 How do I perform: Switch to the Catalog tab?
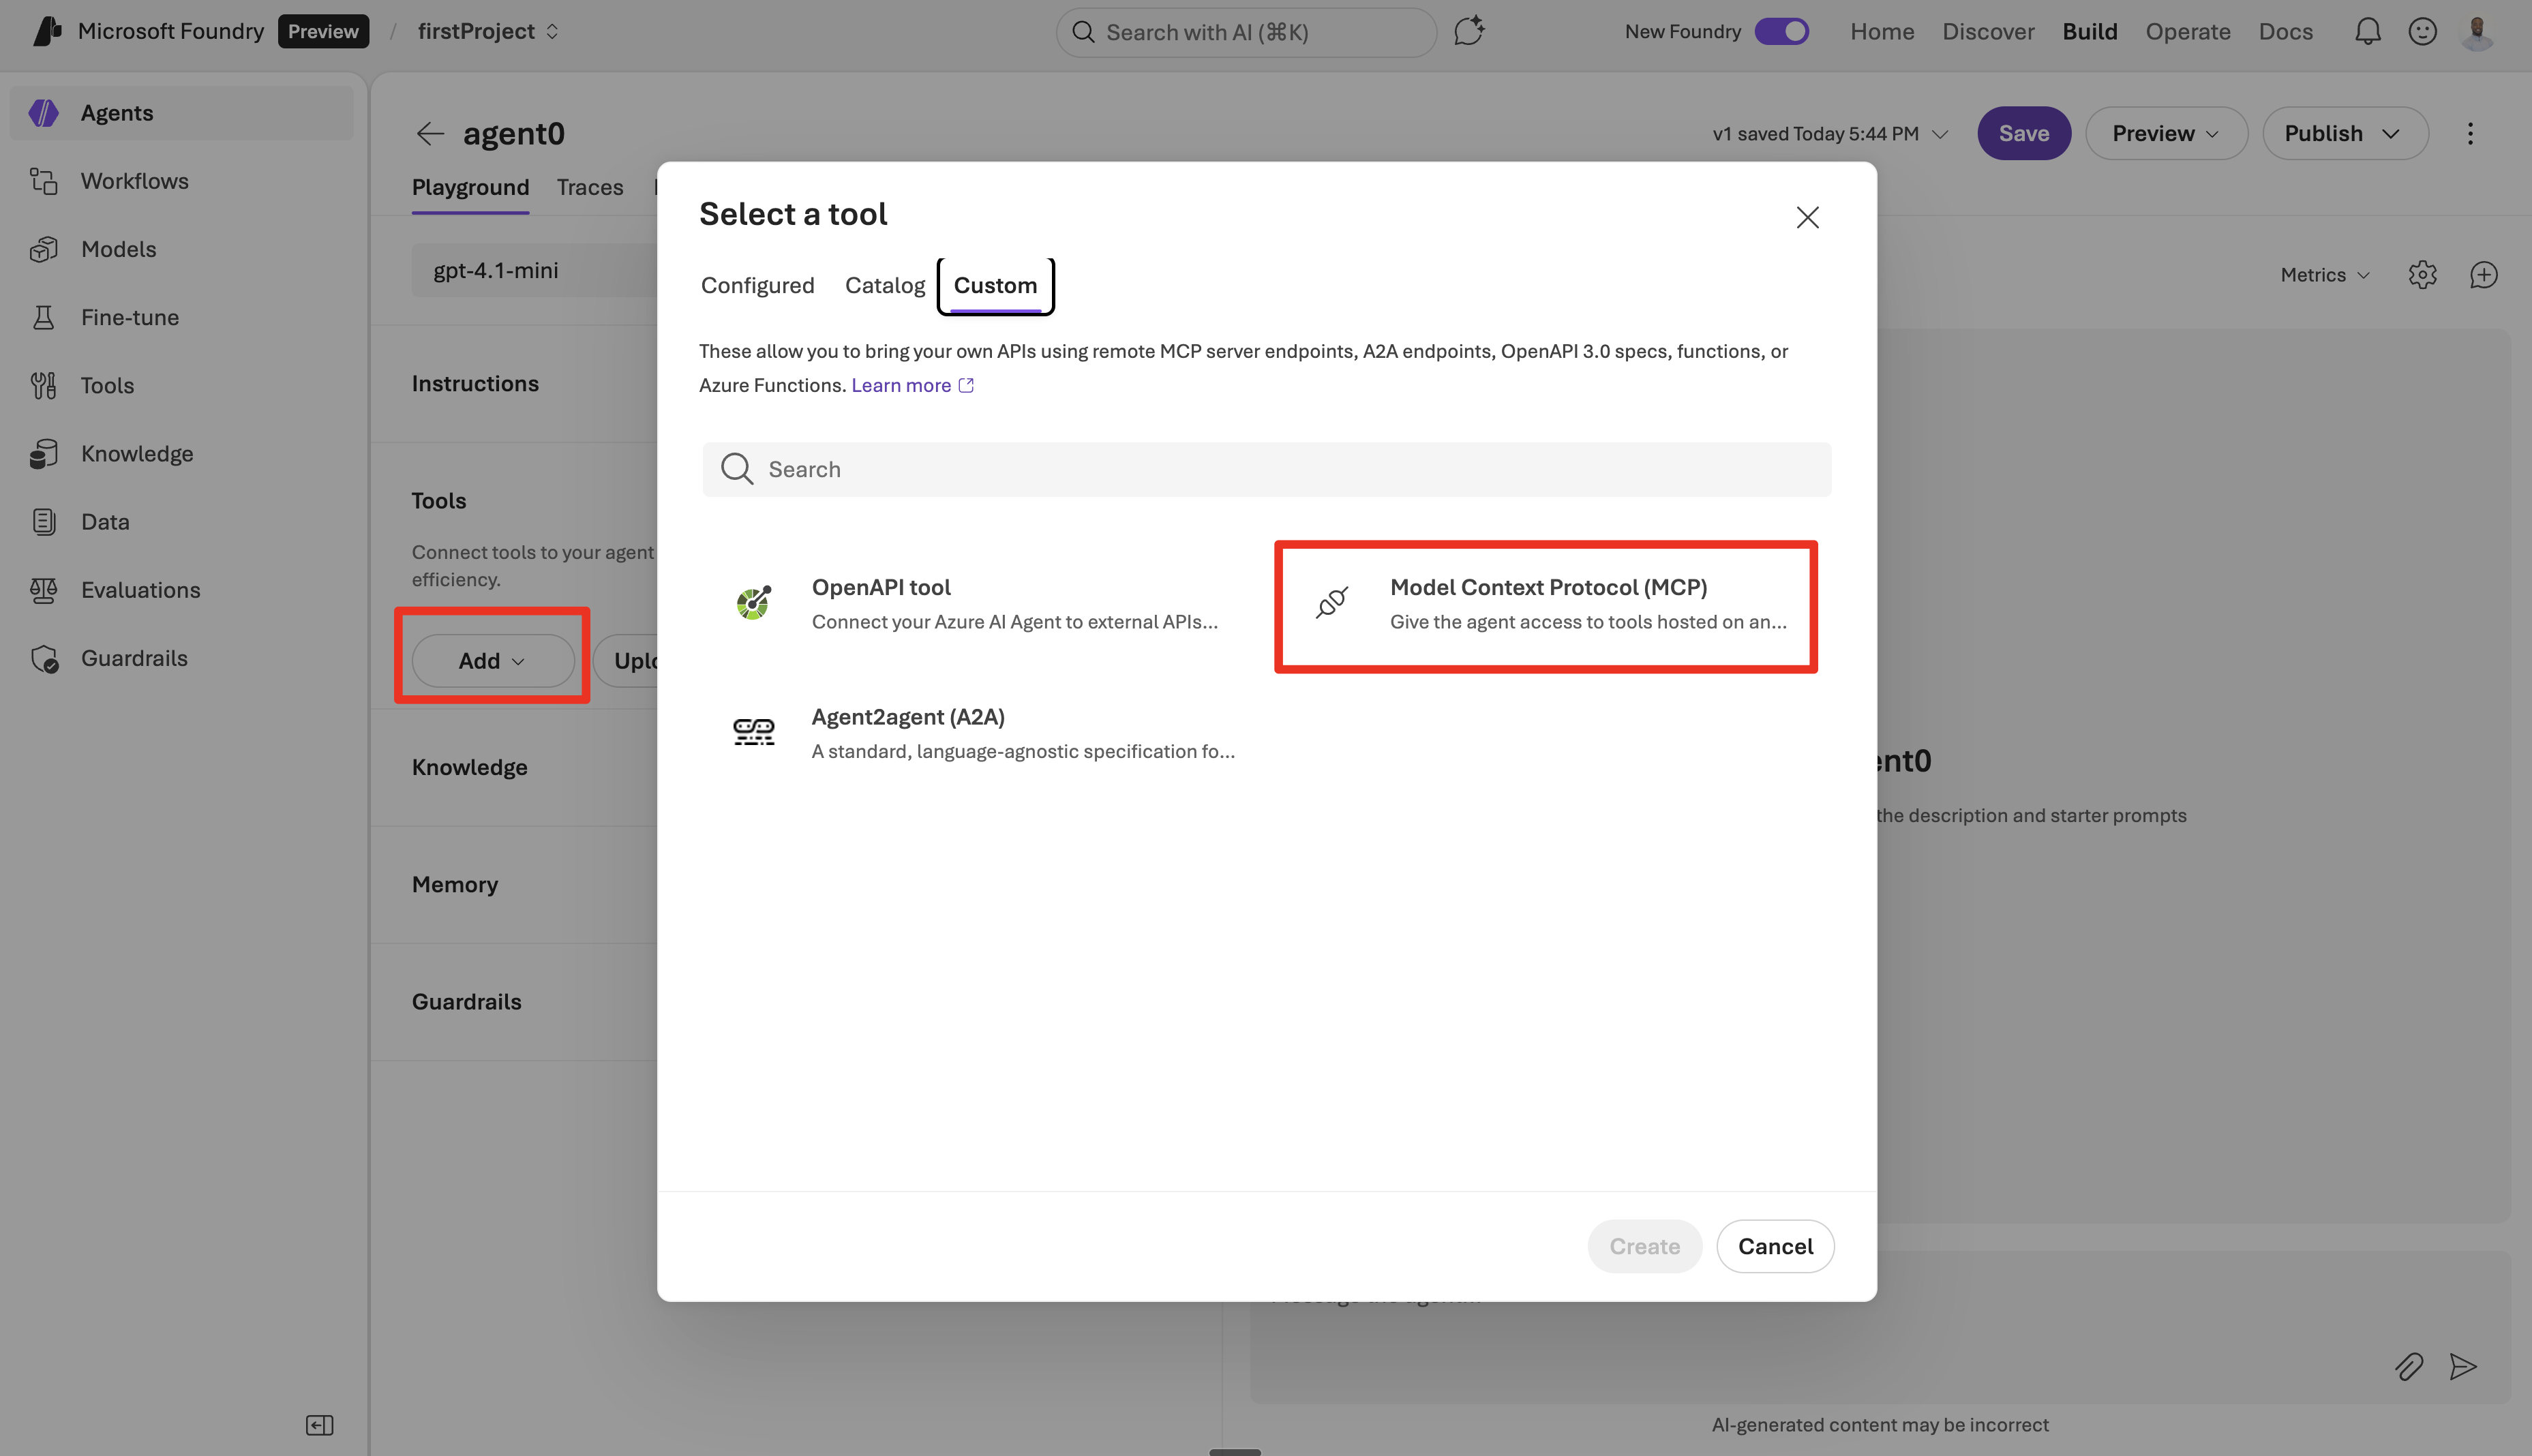(885, 285)
